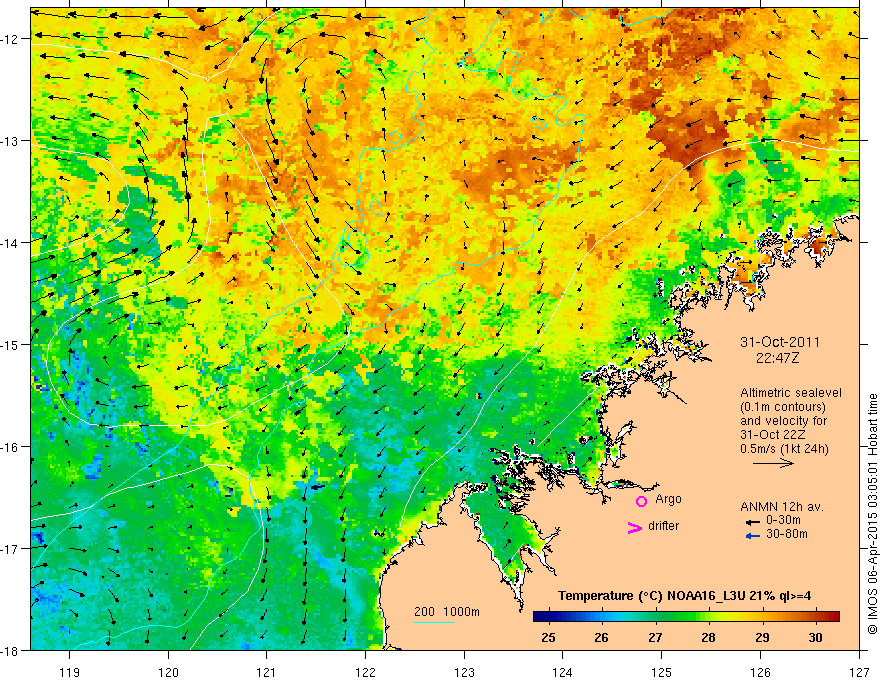Screen dimensions: 880x680
Task: Click the colorbar value 25
Action: 548,637
